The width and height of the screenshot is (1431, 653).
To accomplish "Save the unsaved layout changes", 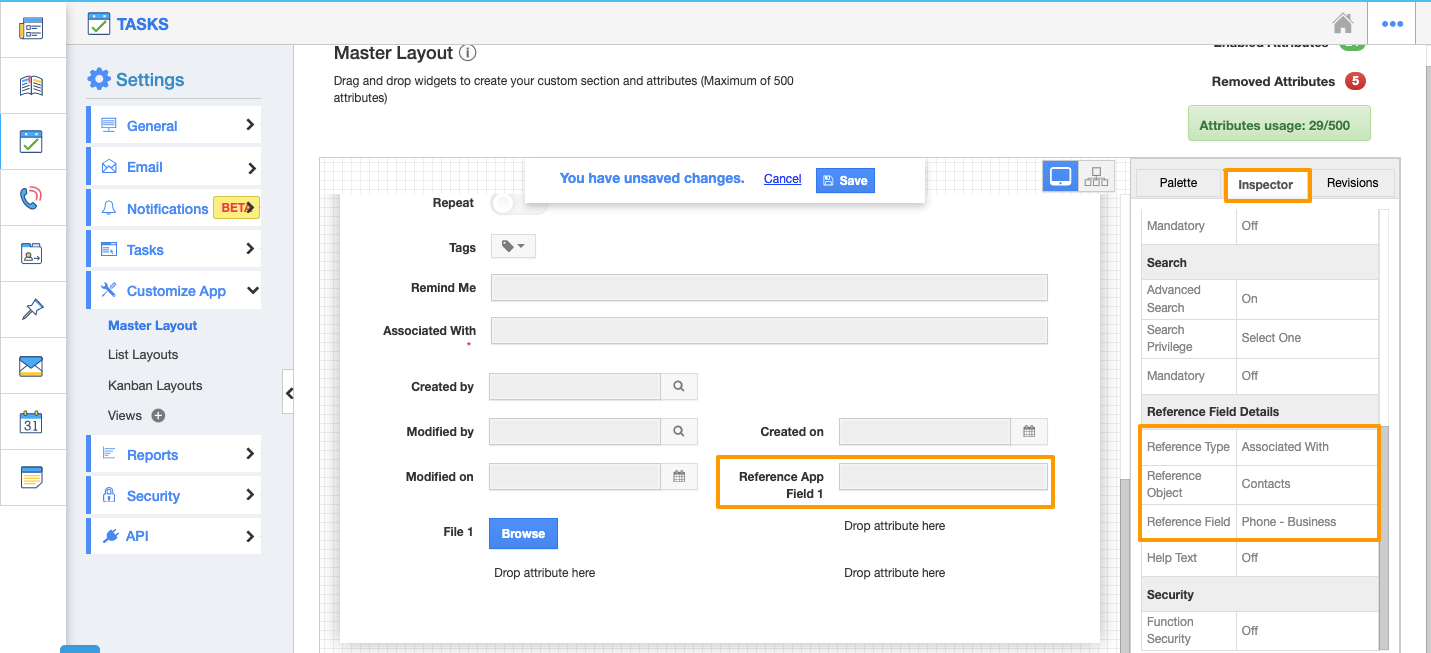I will point(845,180).
